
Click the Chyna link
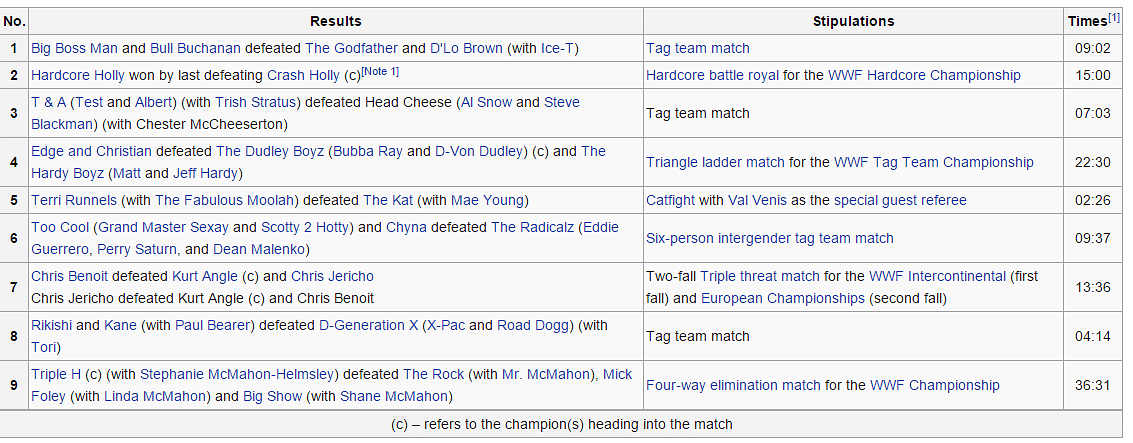coord(405,227)
